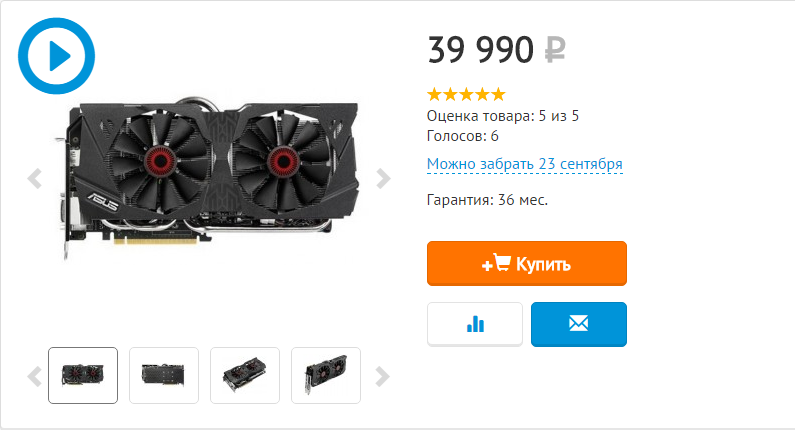
Task: Select the fourth side-view thumbnail
Action: pos(326,375)
